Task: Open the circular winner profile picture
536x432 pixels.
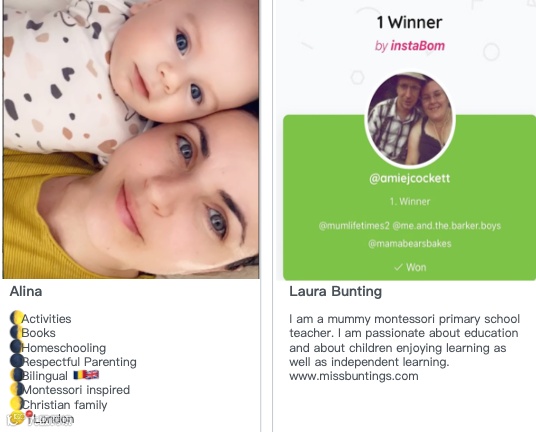Action: pos(410,120)
